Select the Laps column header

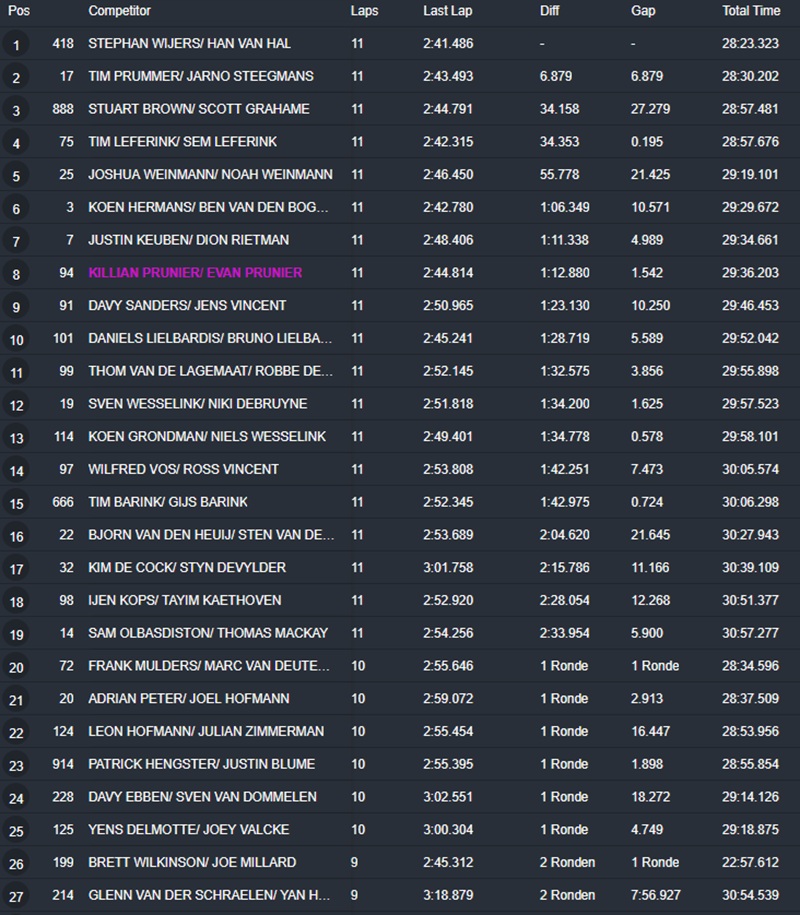click(364, 11)
